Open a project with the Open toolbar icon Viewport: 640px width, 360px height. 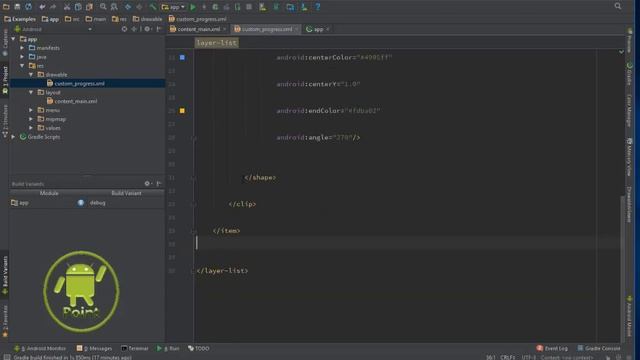[6, 7]
